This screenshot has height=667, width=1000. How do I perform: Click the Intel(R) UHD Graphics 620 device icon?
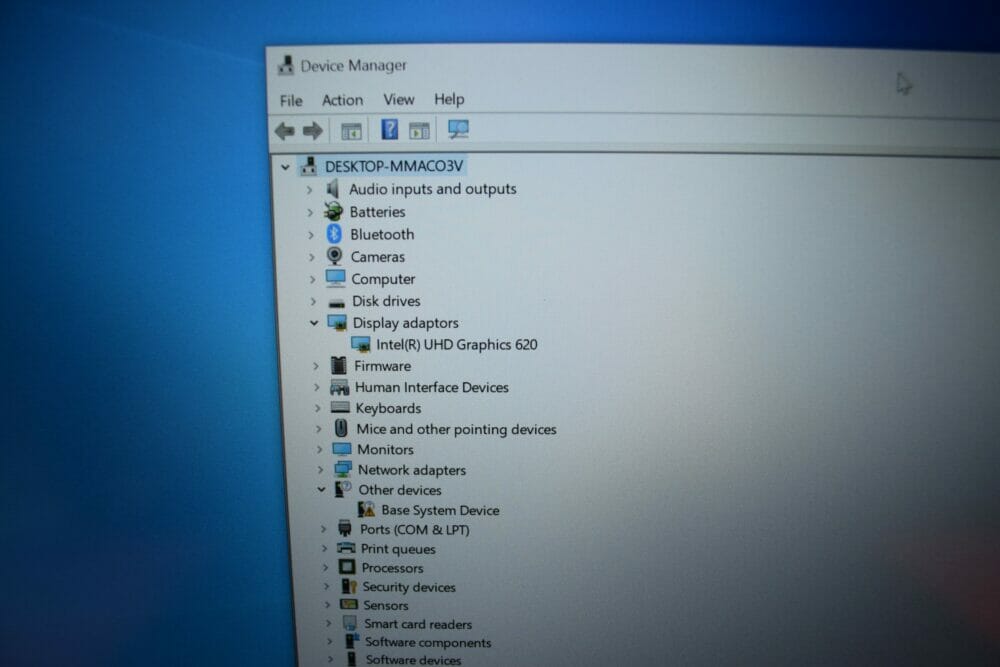pos(361,344)
